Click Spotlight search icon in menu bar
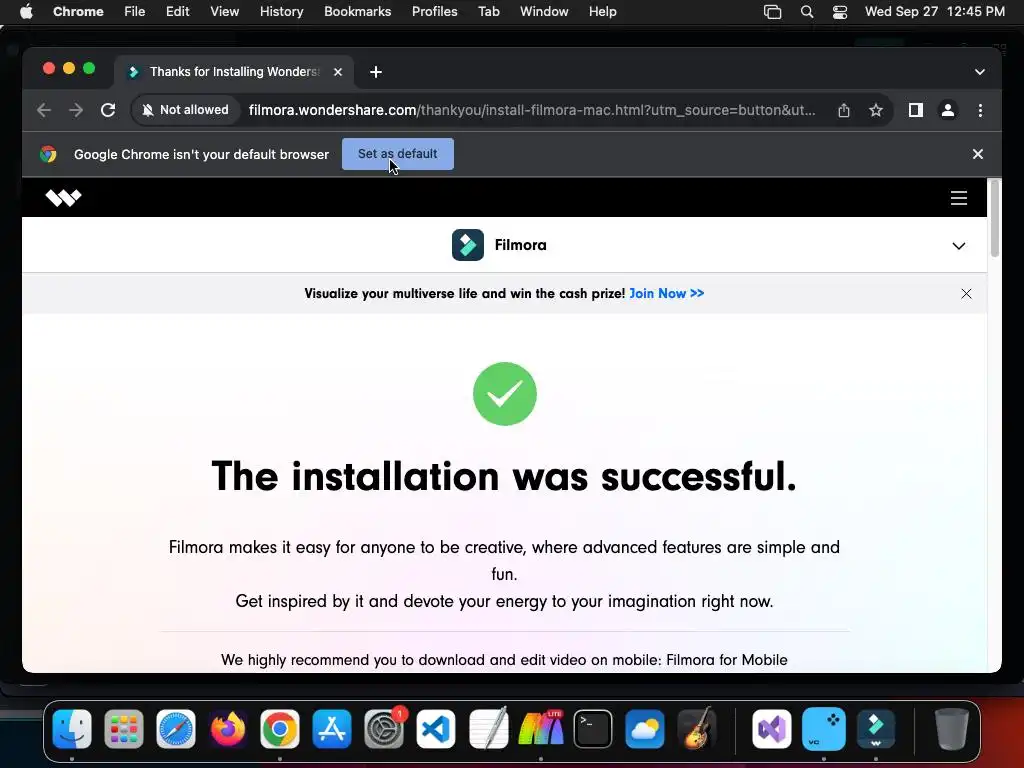This screenshot has height=768, width=1024. click(x=807, y=12)
